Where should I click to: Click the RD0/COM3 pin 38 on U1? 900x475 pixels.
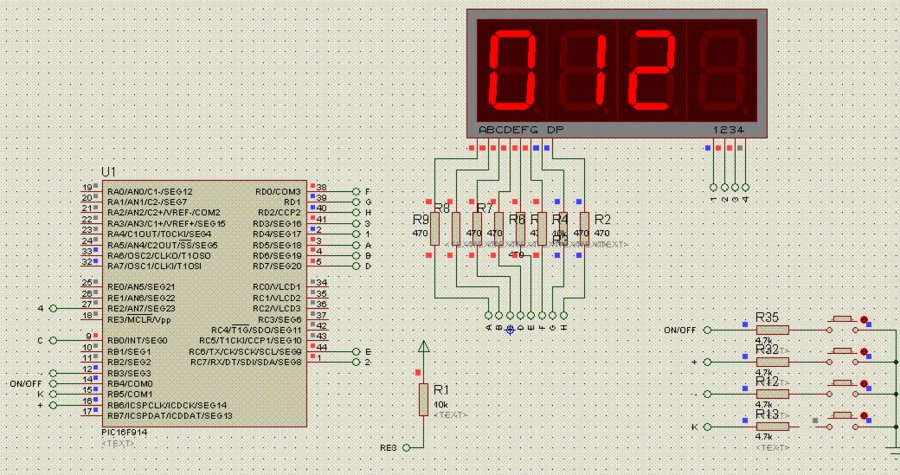pyautogui.click(x=320, y=190)
